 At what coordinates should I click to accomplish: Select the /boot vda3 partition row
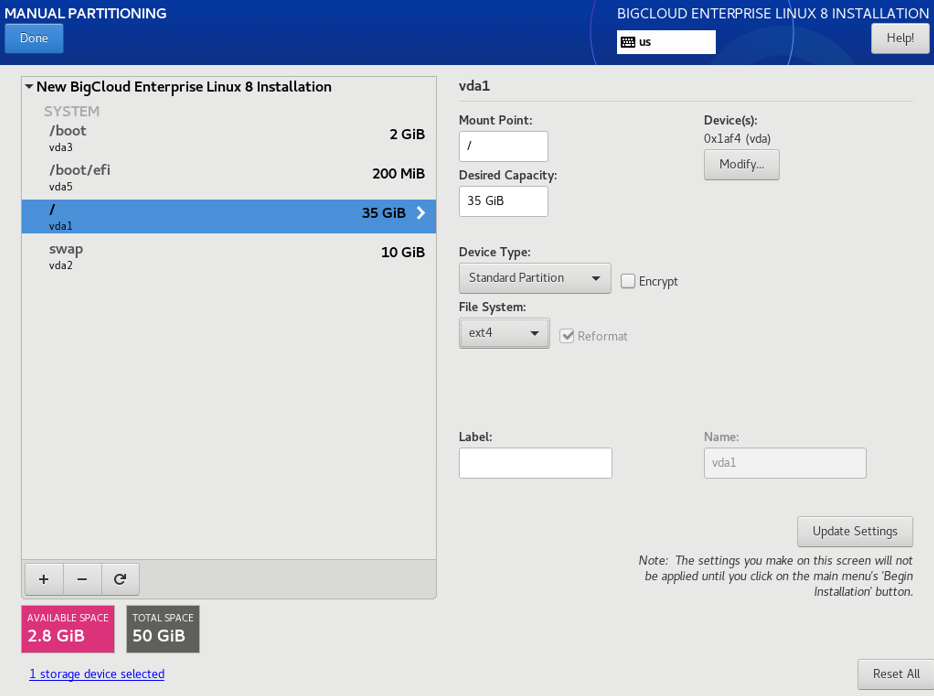pos(229,139)
